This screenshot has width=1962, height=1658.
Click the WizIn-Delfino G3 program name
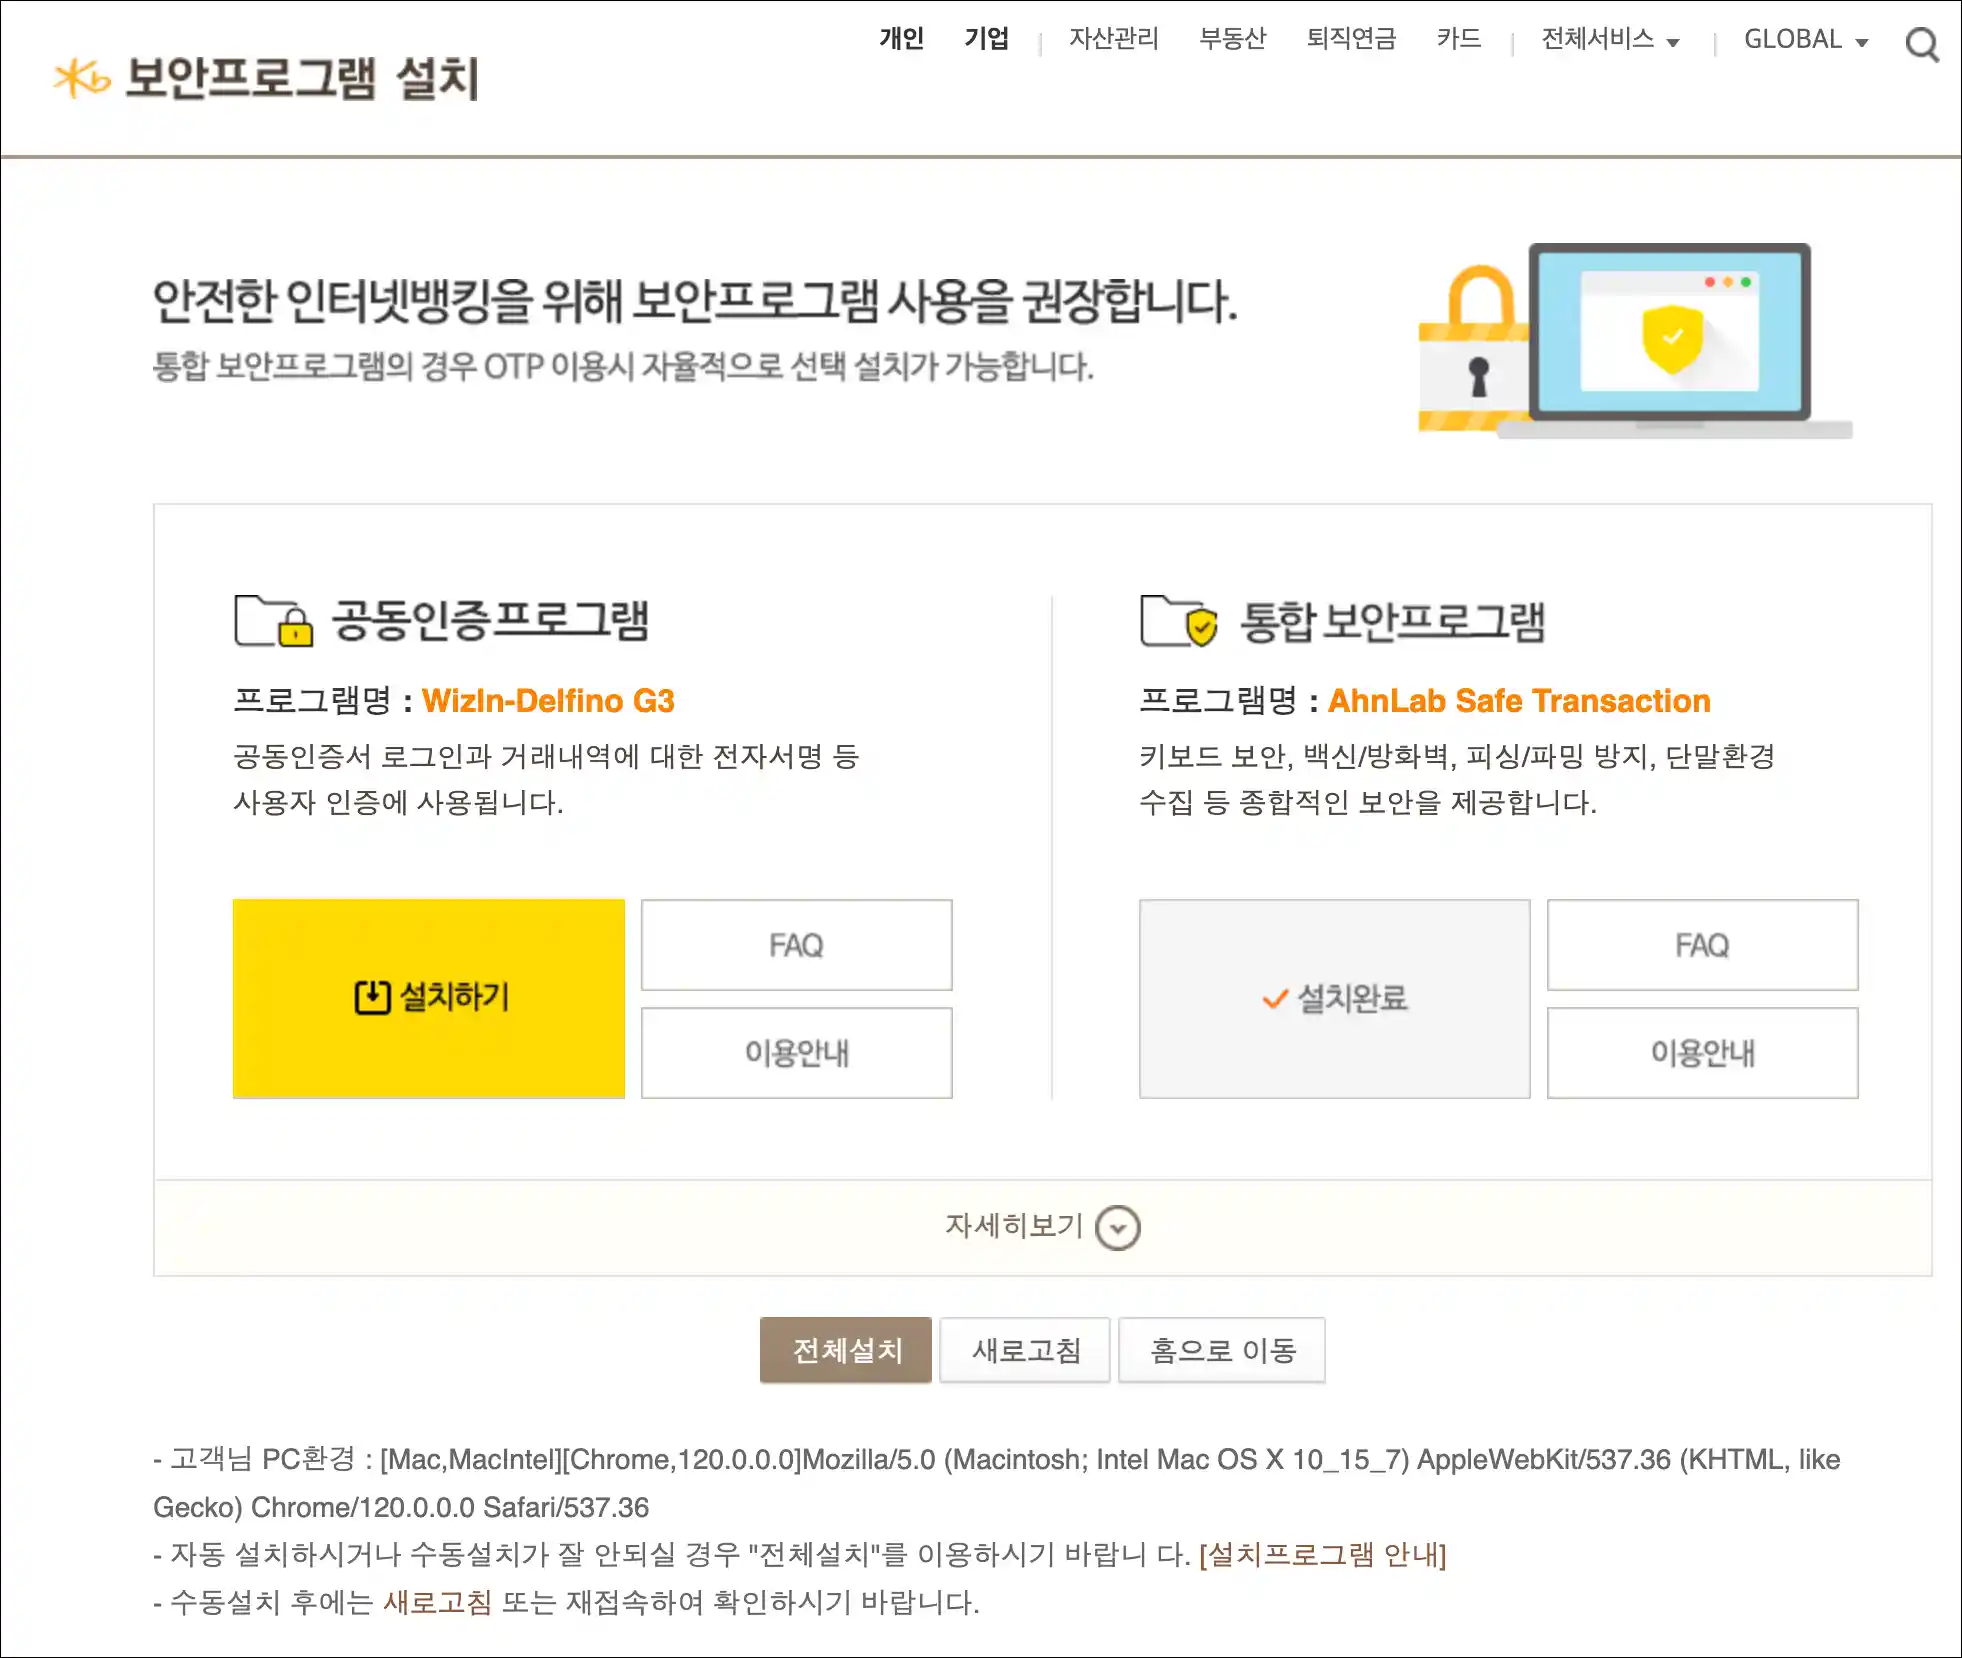coord(548,701)
